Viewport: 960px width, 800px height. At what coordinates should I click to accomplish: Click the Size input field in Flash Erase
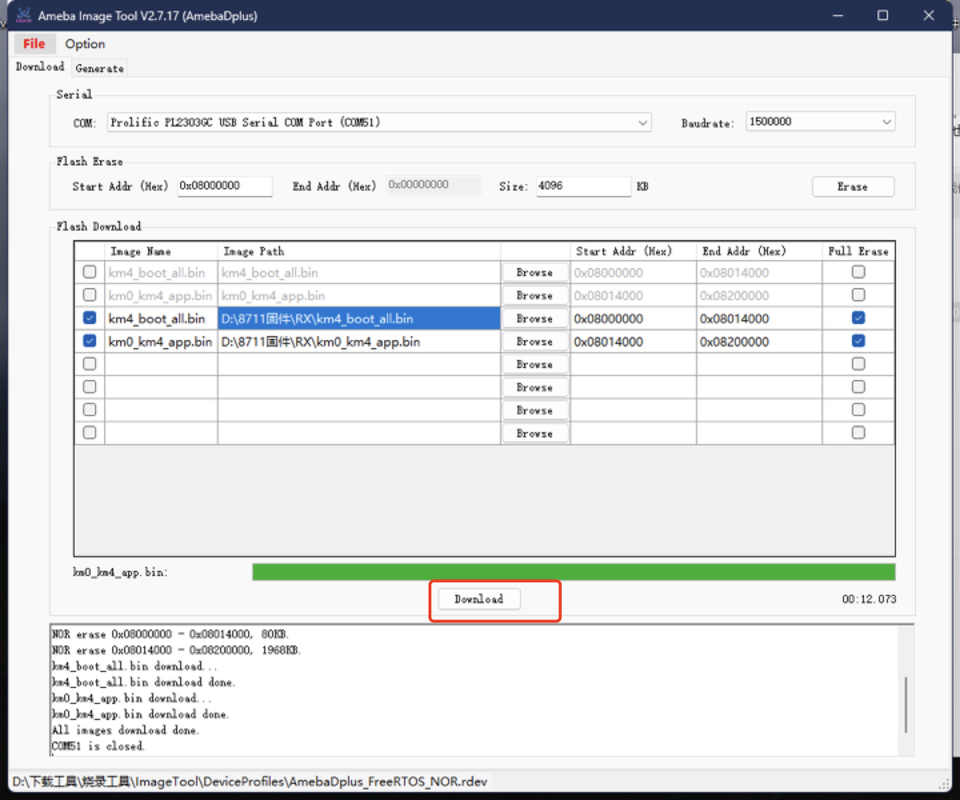583,186
